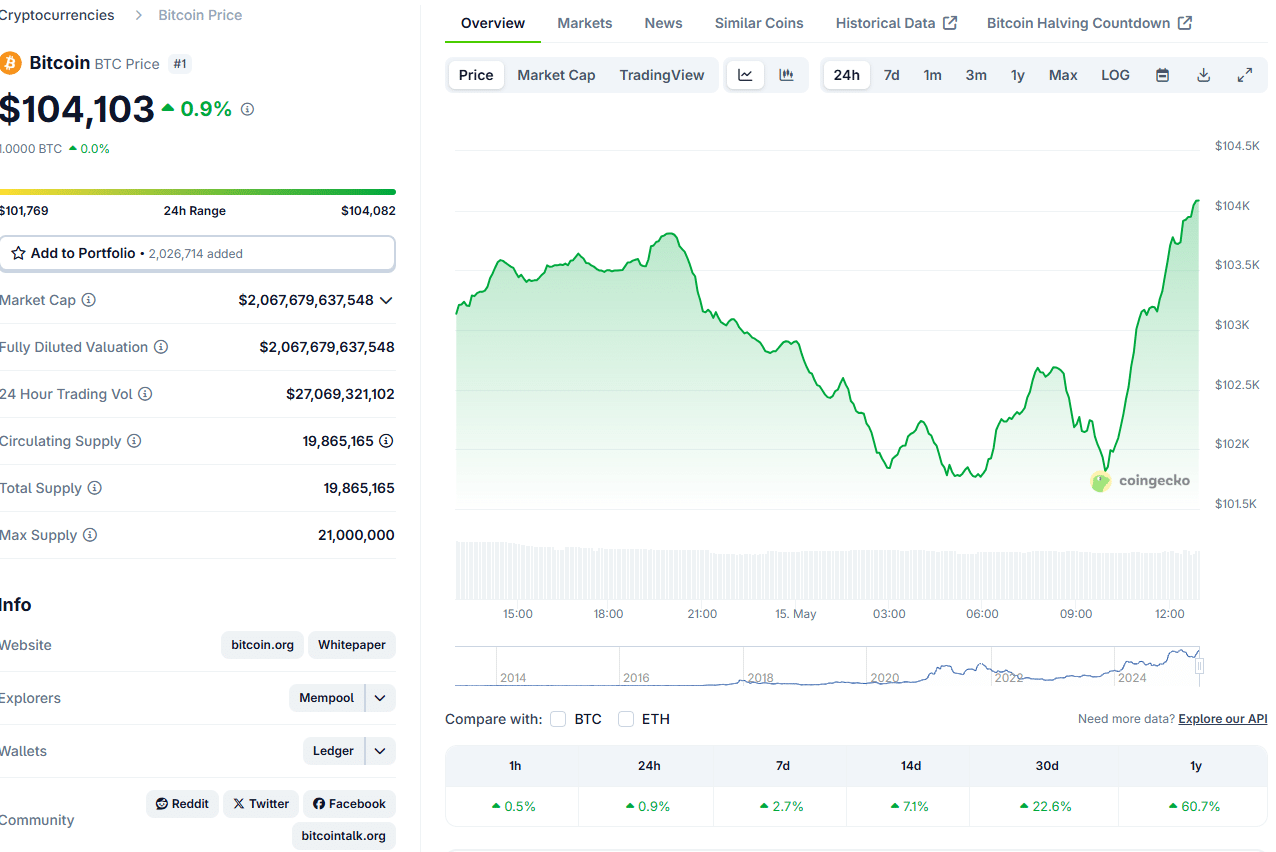Expand Market Cap details chevron
Viewport: 1276px width, 852px height.
click(x=386, y=300)
